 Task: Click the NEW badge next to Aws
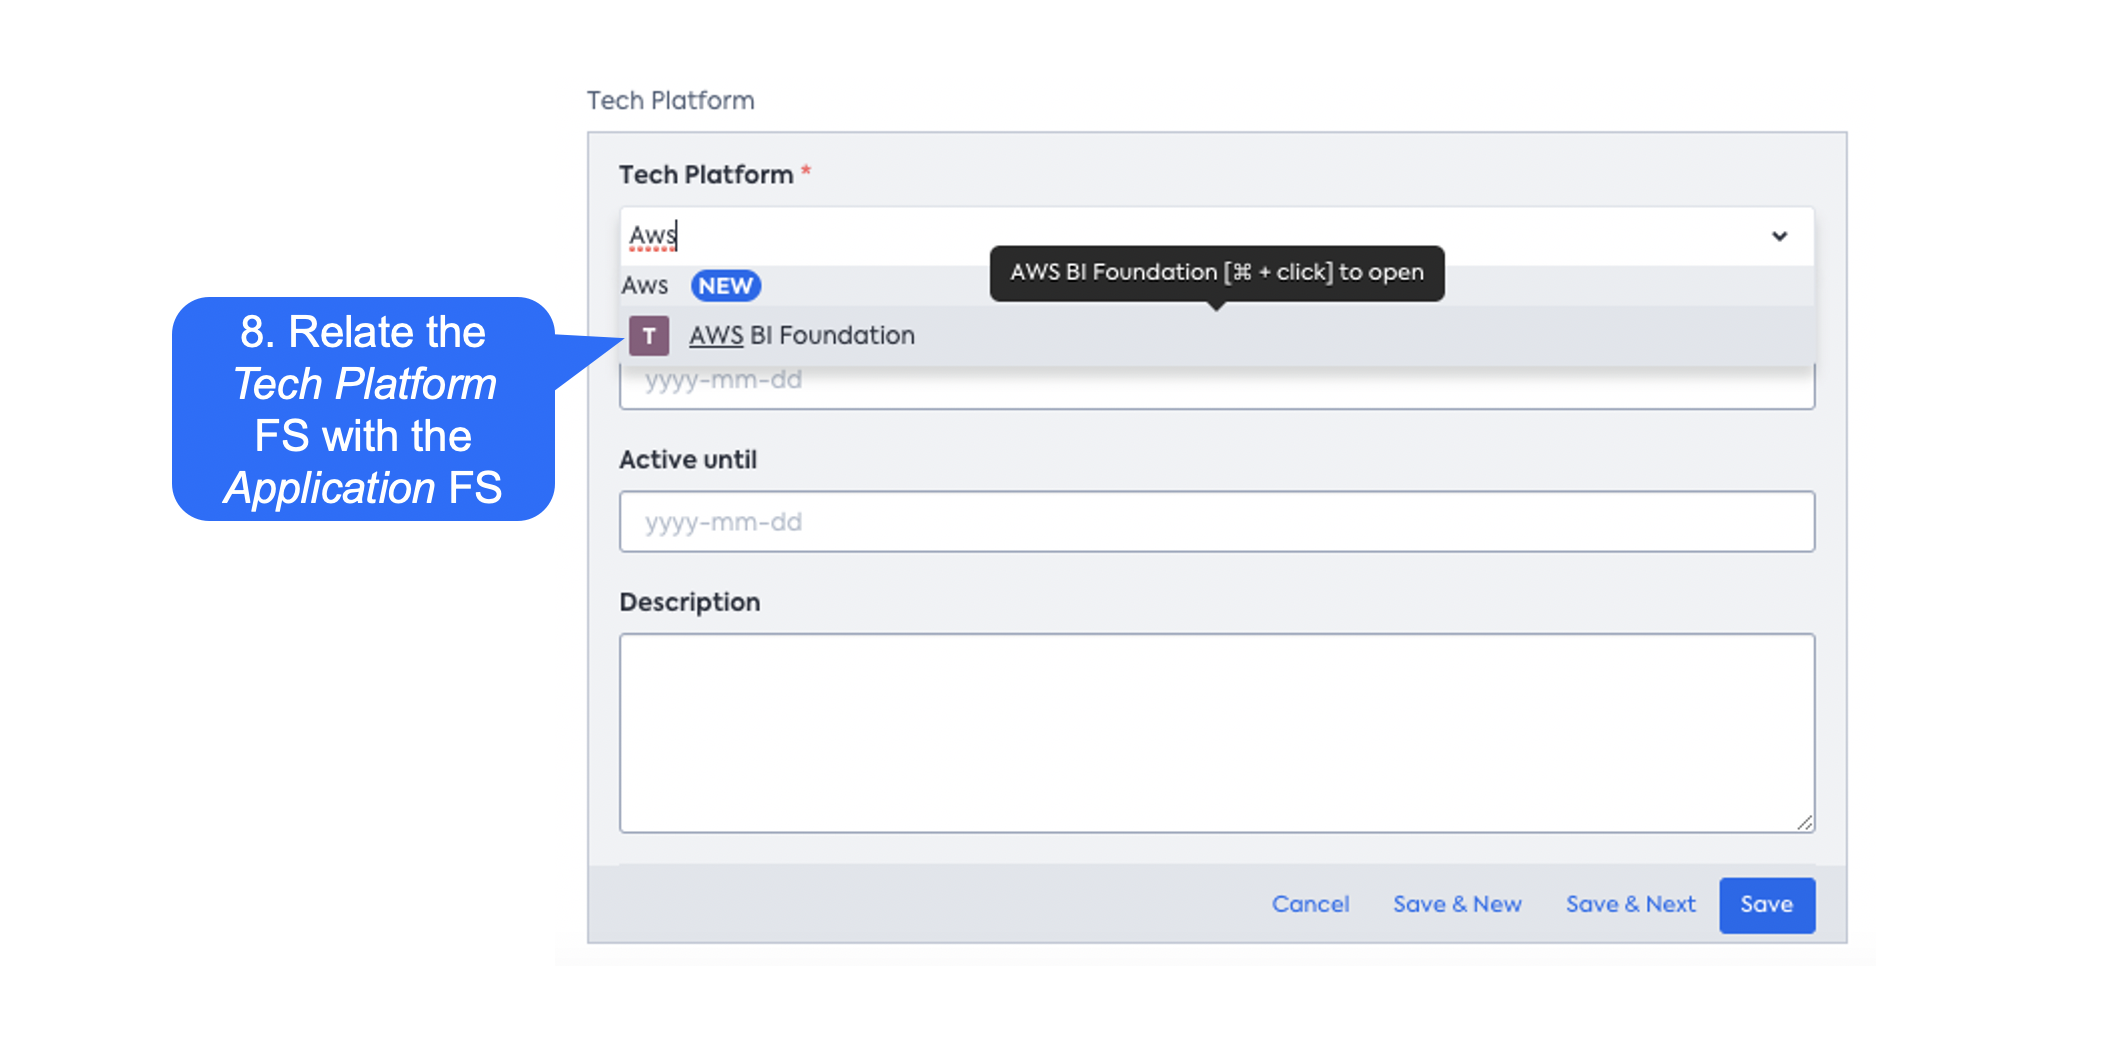click(x=726, y=286)
